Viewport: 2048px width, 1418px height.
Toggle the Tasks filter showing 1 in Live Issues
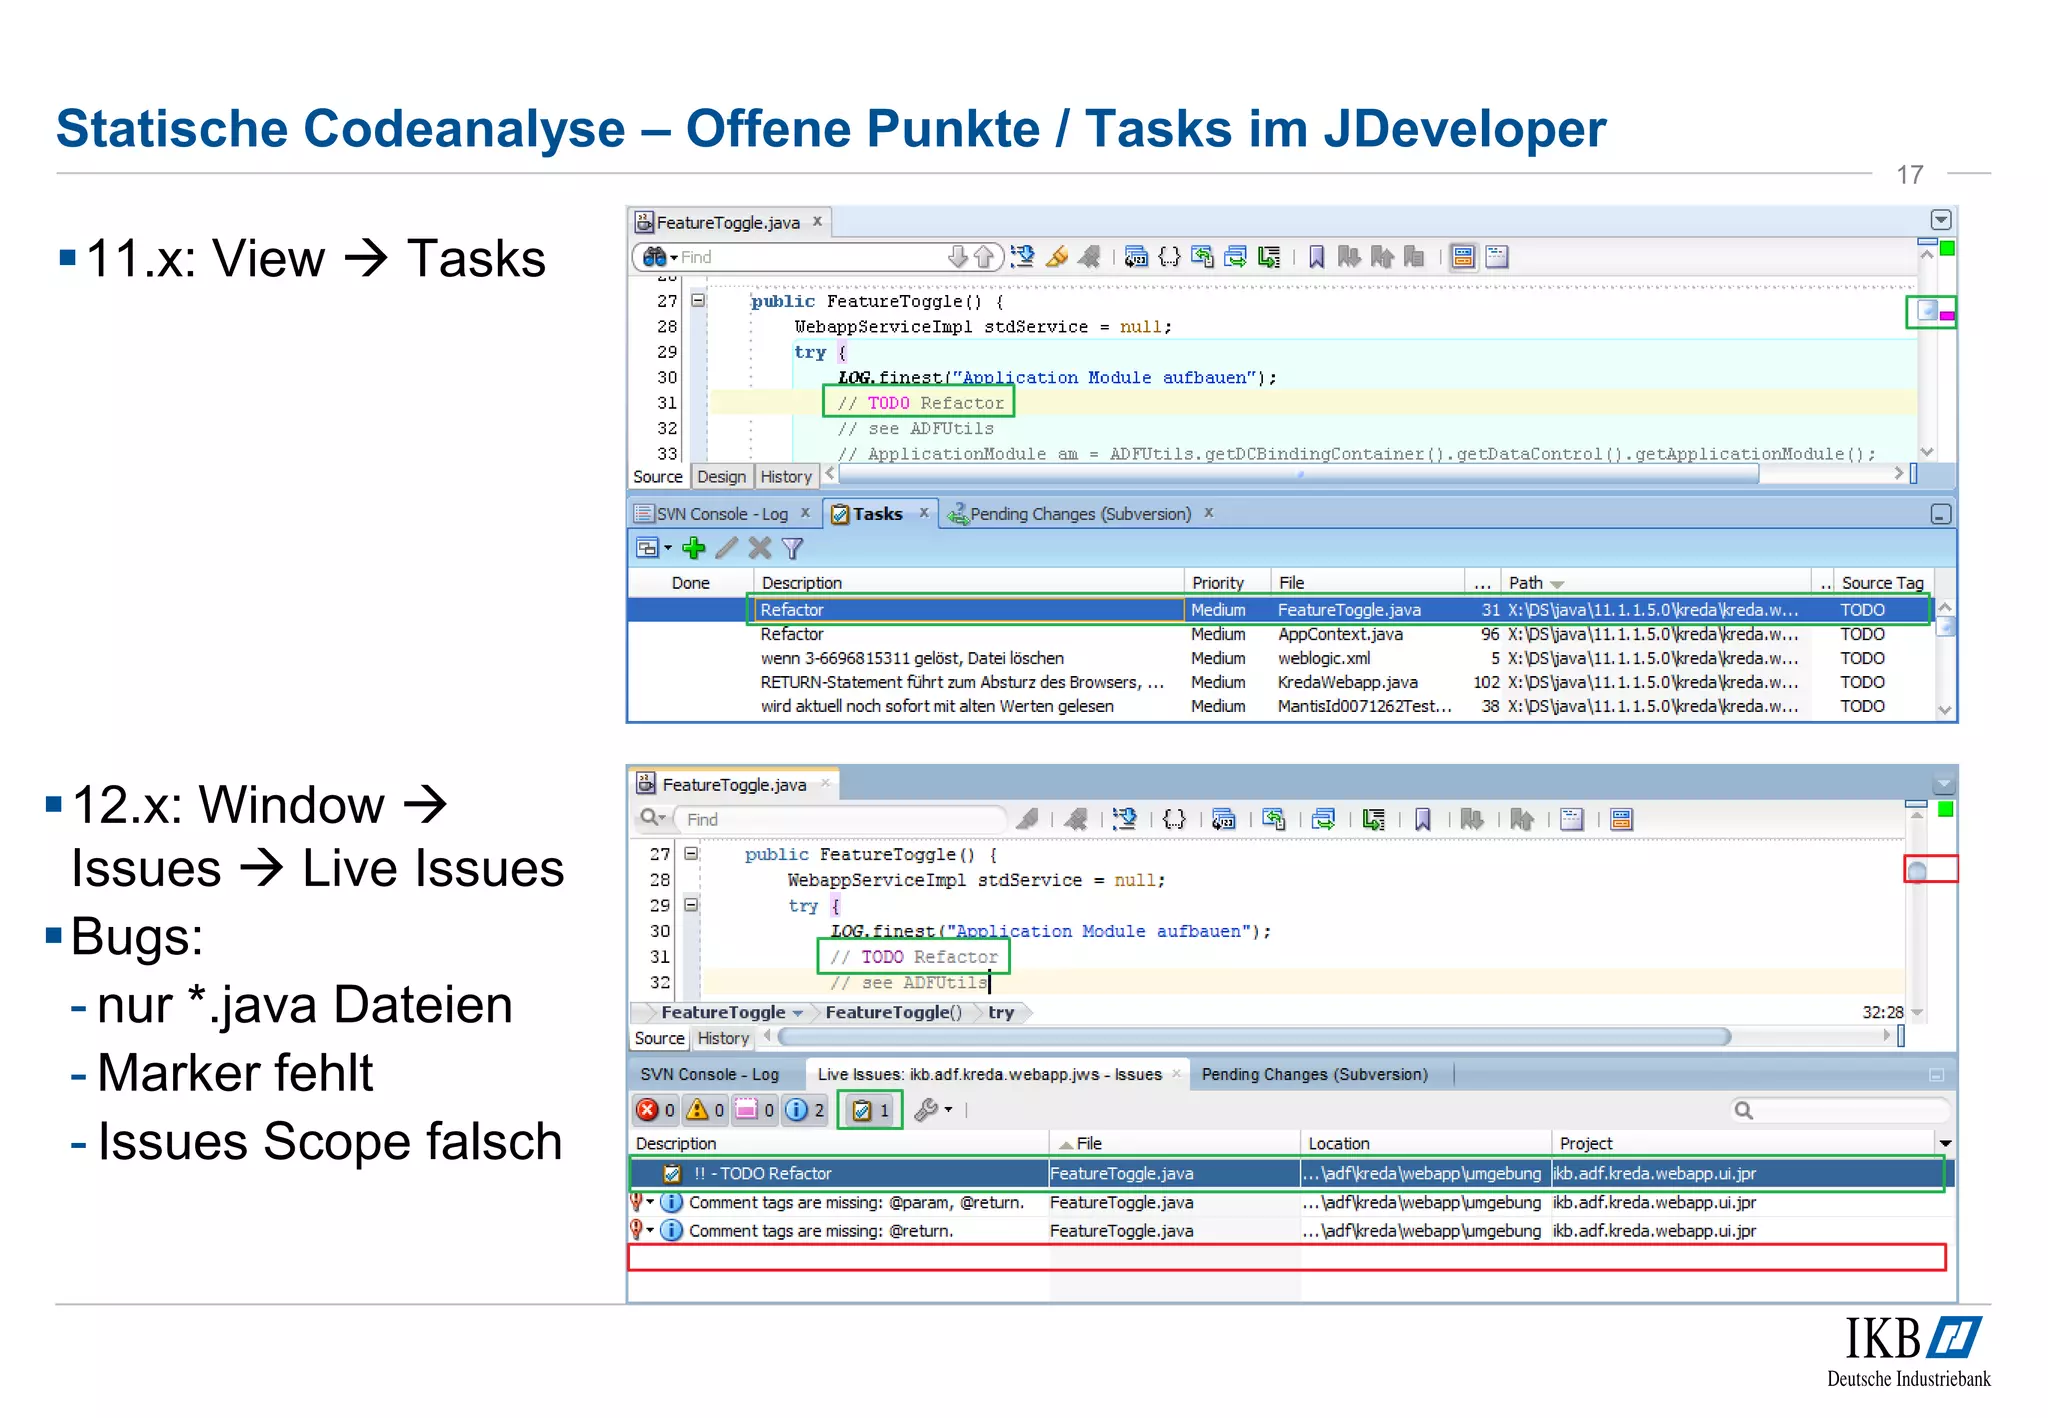click(x=870, y=1110)
